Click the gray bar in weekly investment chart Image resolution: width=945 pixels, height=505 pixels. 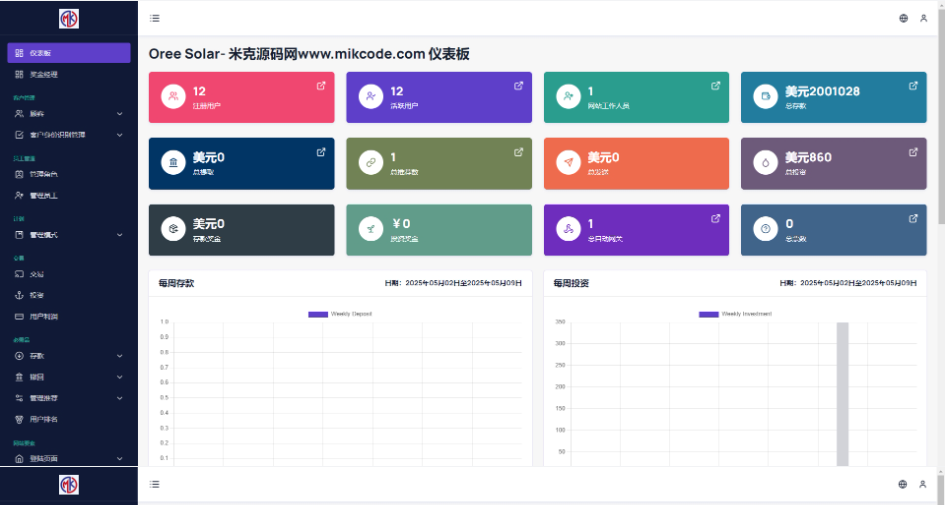click(843, 394)
